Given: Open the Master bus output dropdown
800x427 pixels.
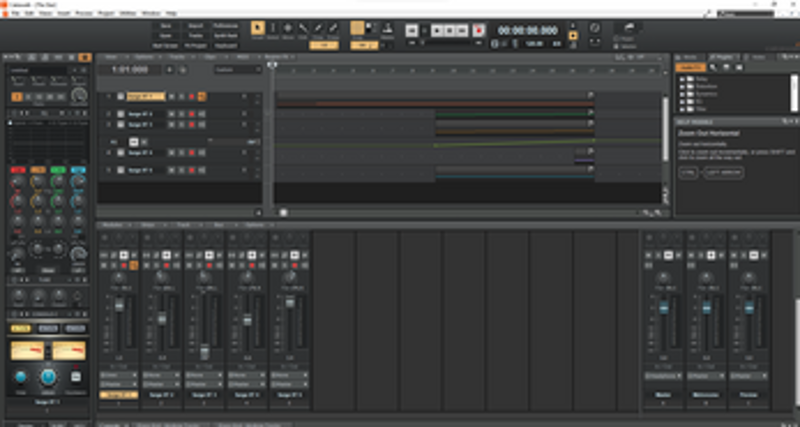Looking at the screenshot, I should [x=663, y=376].
